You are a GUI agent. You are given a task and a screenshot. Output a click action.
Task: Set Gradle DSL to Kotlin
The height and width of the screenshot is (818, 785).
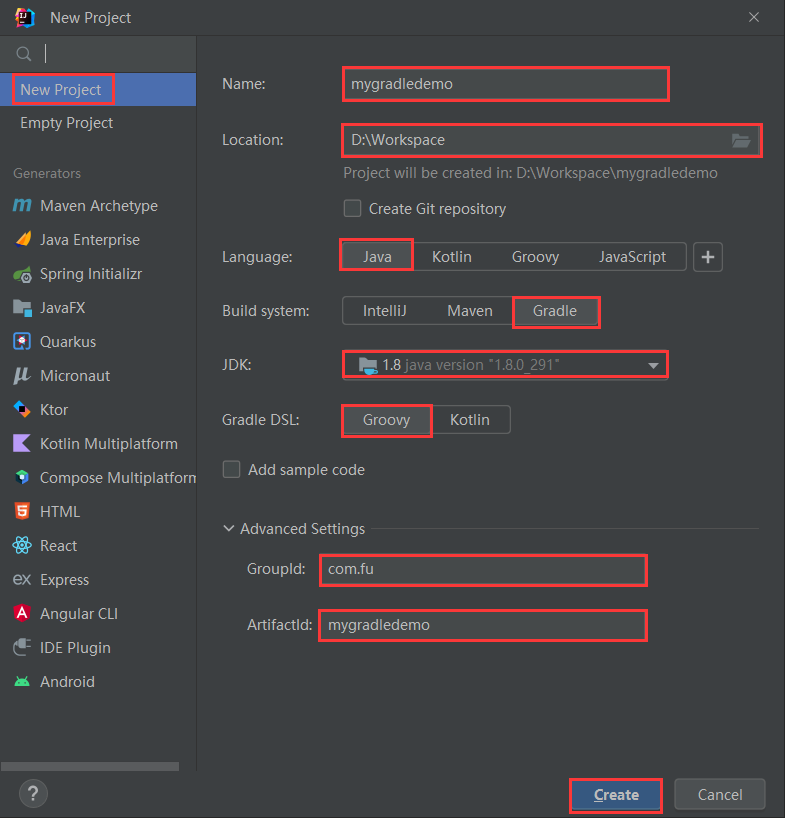(x=470, y=419)
